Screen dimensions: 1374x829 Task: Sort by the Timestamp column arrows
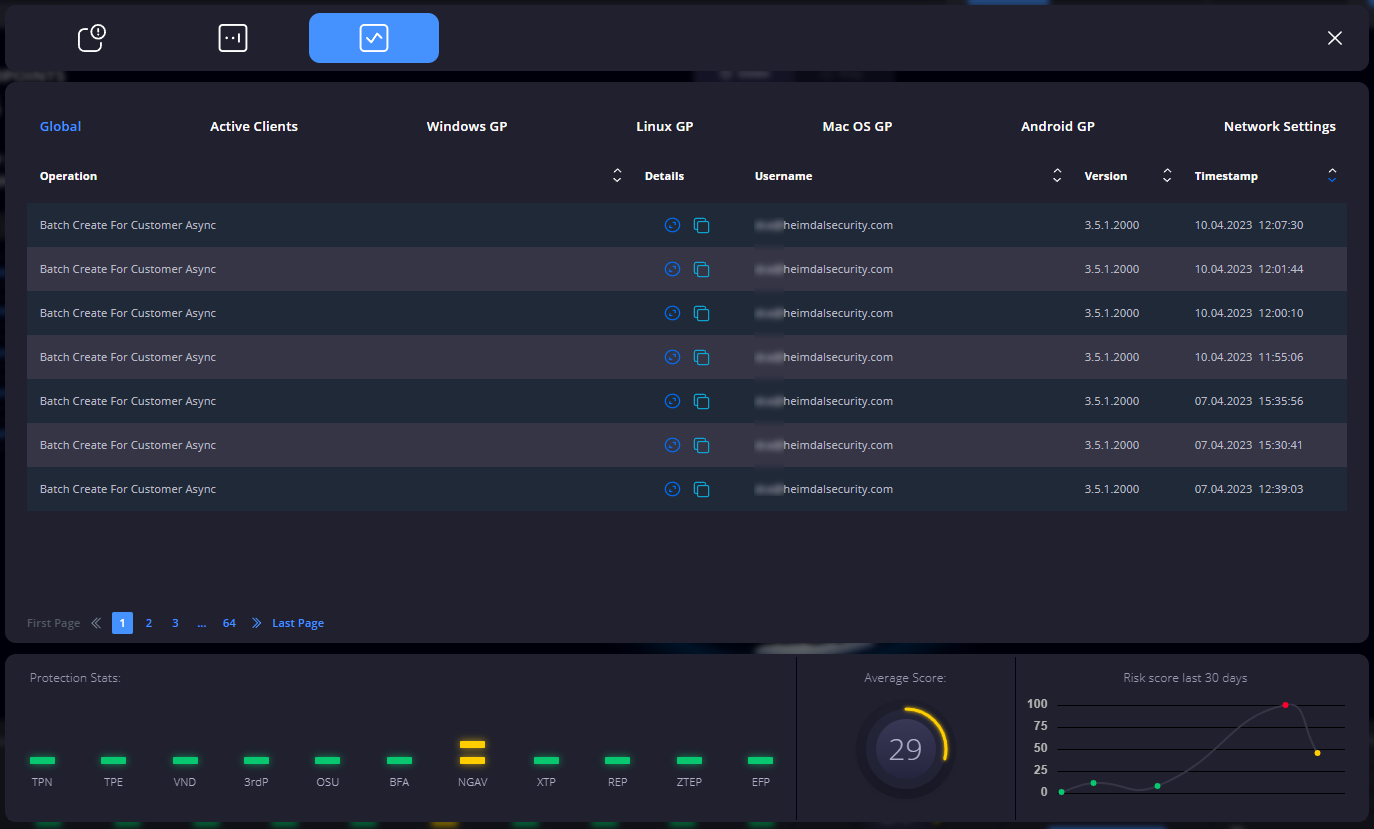(x=1332, y=176)
